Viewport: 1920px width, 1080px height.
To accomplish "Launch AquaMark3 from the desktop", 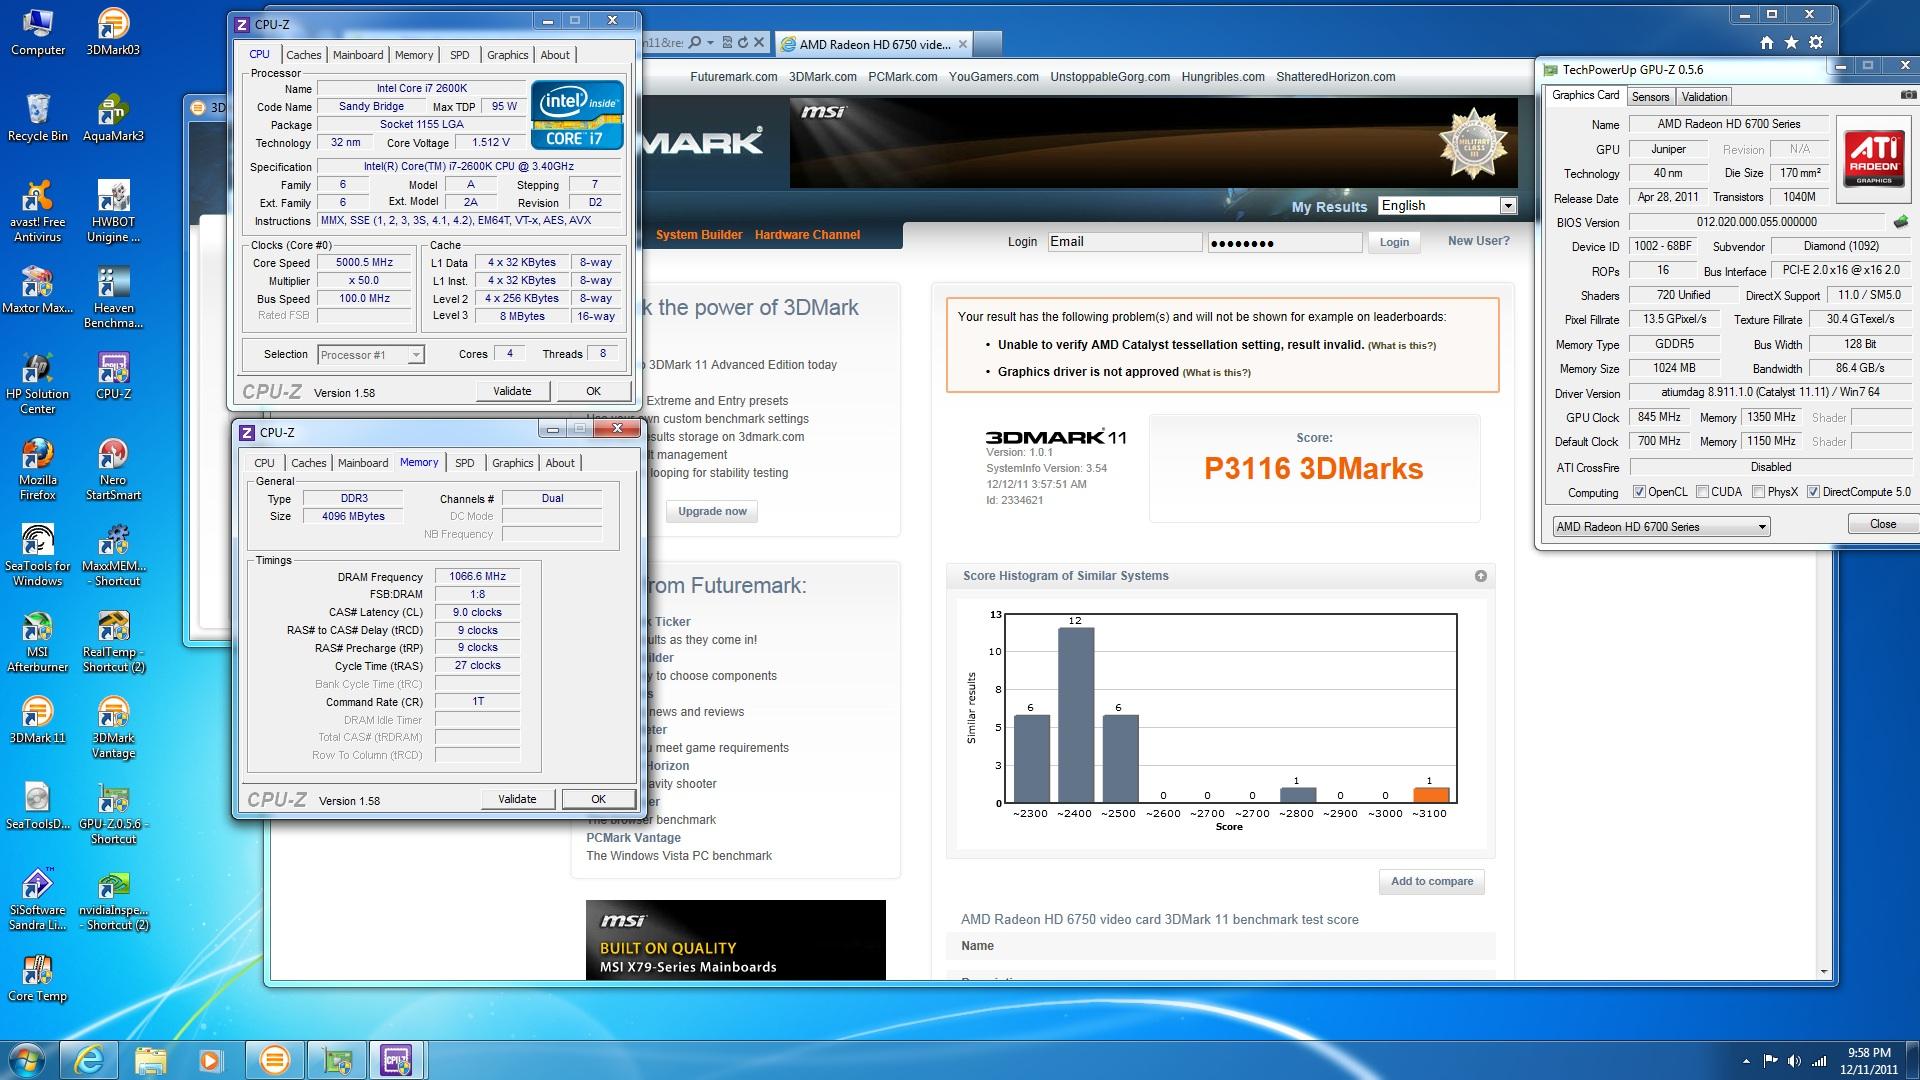I will tap(113, 118).
